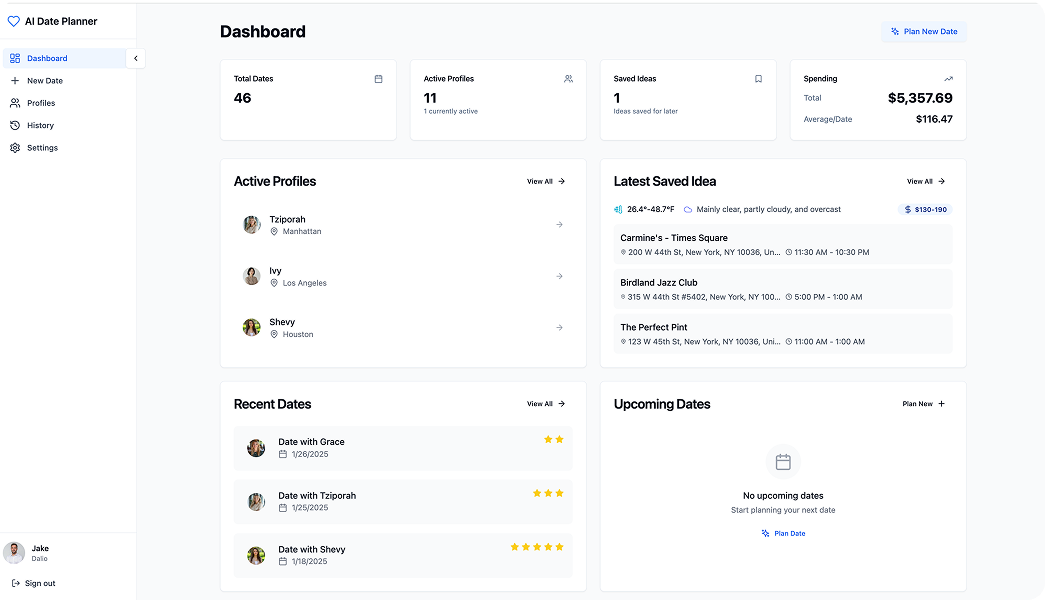The height and width of the screenshot is (600, 1045).
Task: Click the weather sound icon in Latest Saved Idea
Action: tap(619, 209)
